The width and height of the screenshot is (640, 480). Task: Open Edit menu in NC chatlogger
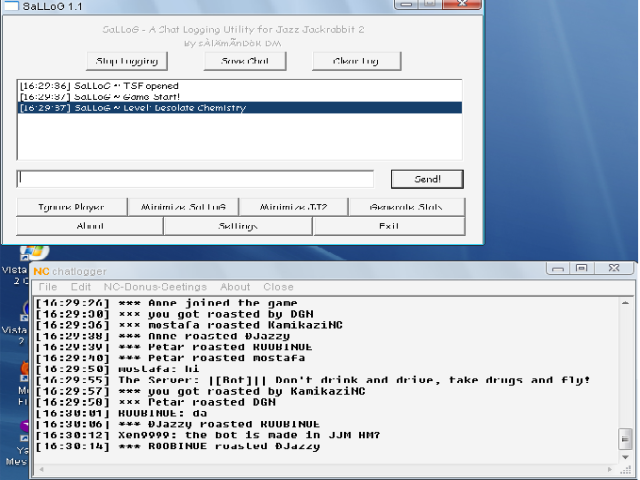[x=81, y=287]
